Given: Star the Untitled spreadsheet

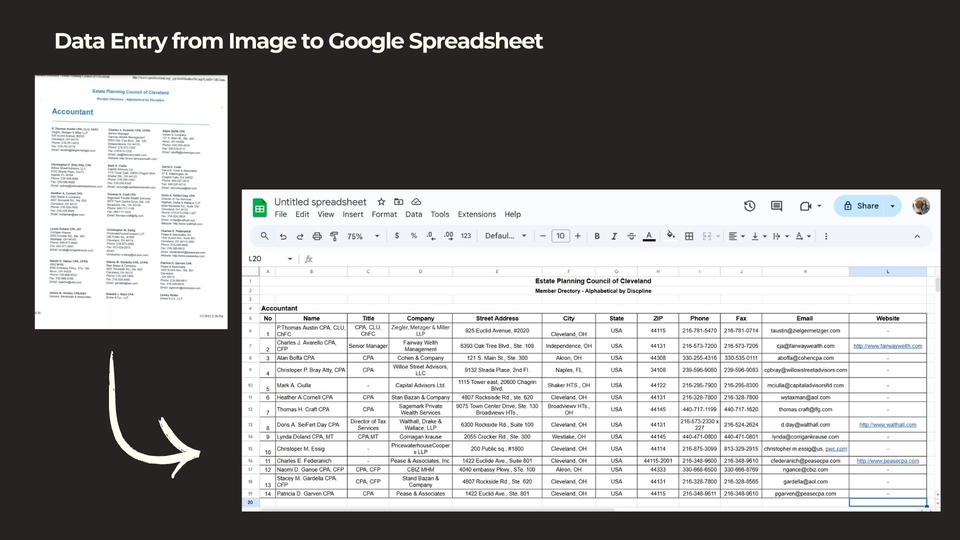Looking at the screenshot, I should click(381, 201).
